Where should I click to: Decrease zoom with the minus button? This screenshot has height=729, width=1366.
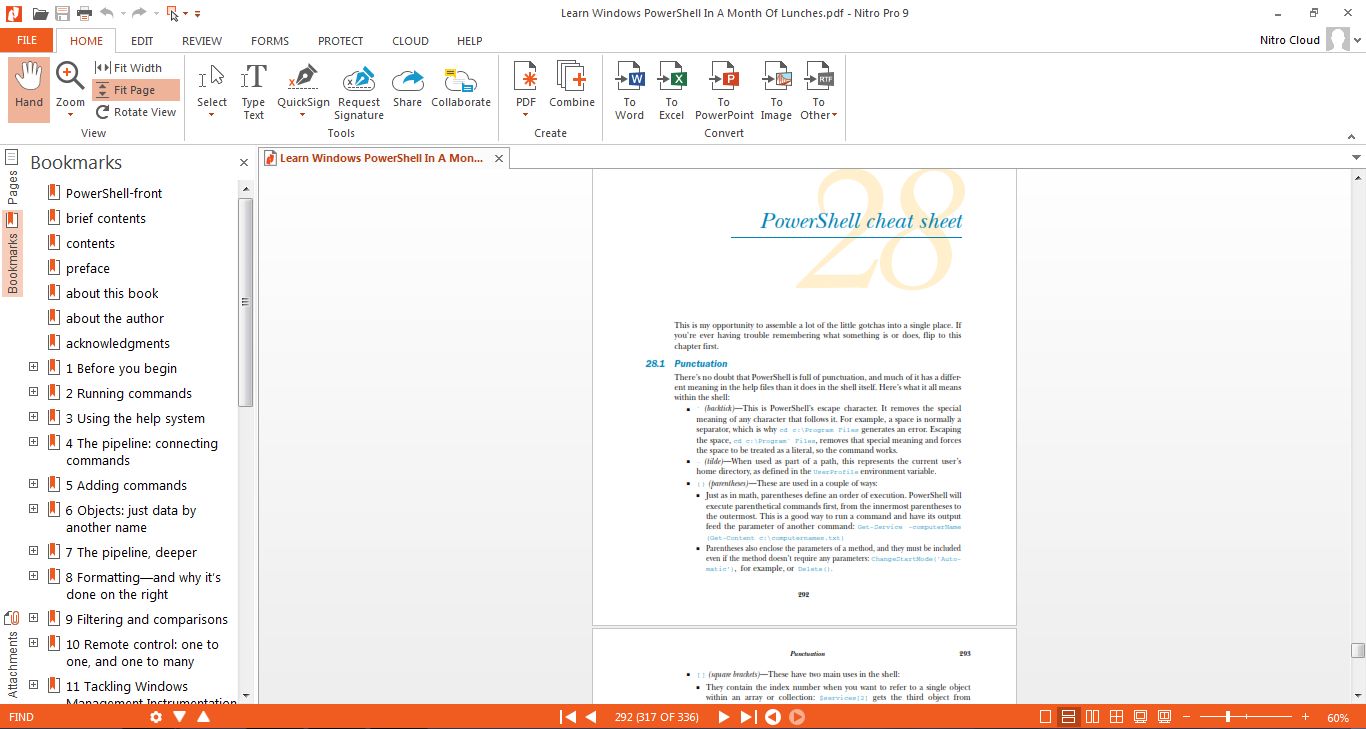click(x=1187, y=717)
